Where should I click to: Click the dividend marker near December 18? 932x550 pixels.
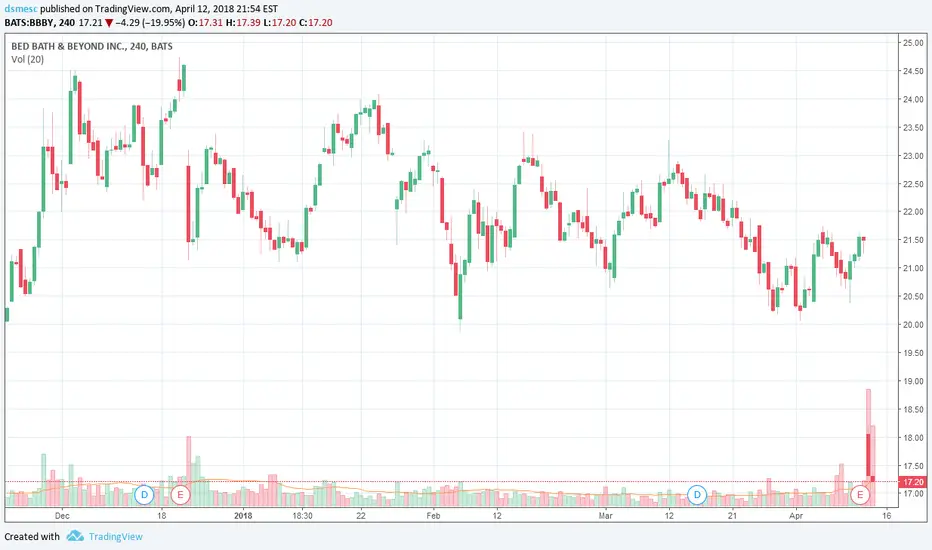pos(144,495)
